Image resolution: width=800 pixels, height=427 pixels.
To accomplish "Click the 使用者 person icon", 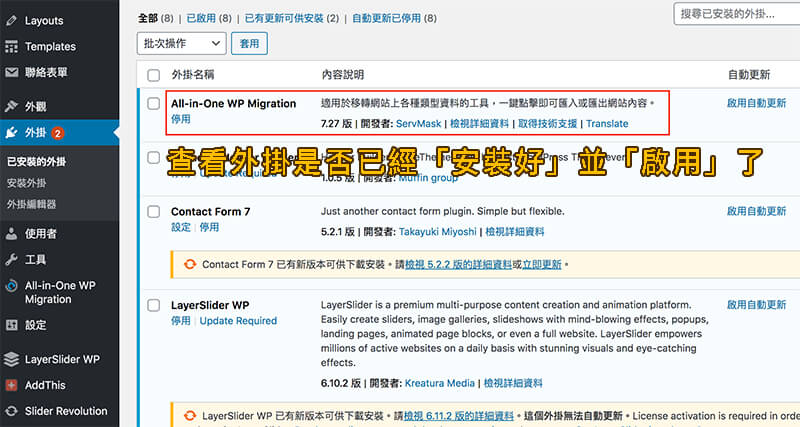I will pos(11,234).
